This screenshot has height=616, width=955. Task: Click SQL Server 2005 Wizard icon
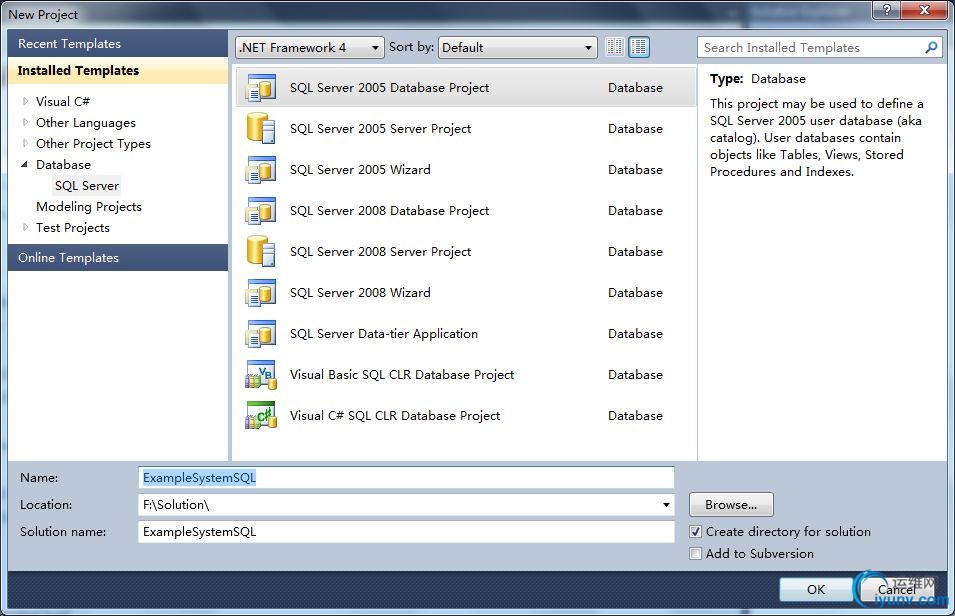pos(261,170)
